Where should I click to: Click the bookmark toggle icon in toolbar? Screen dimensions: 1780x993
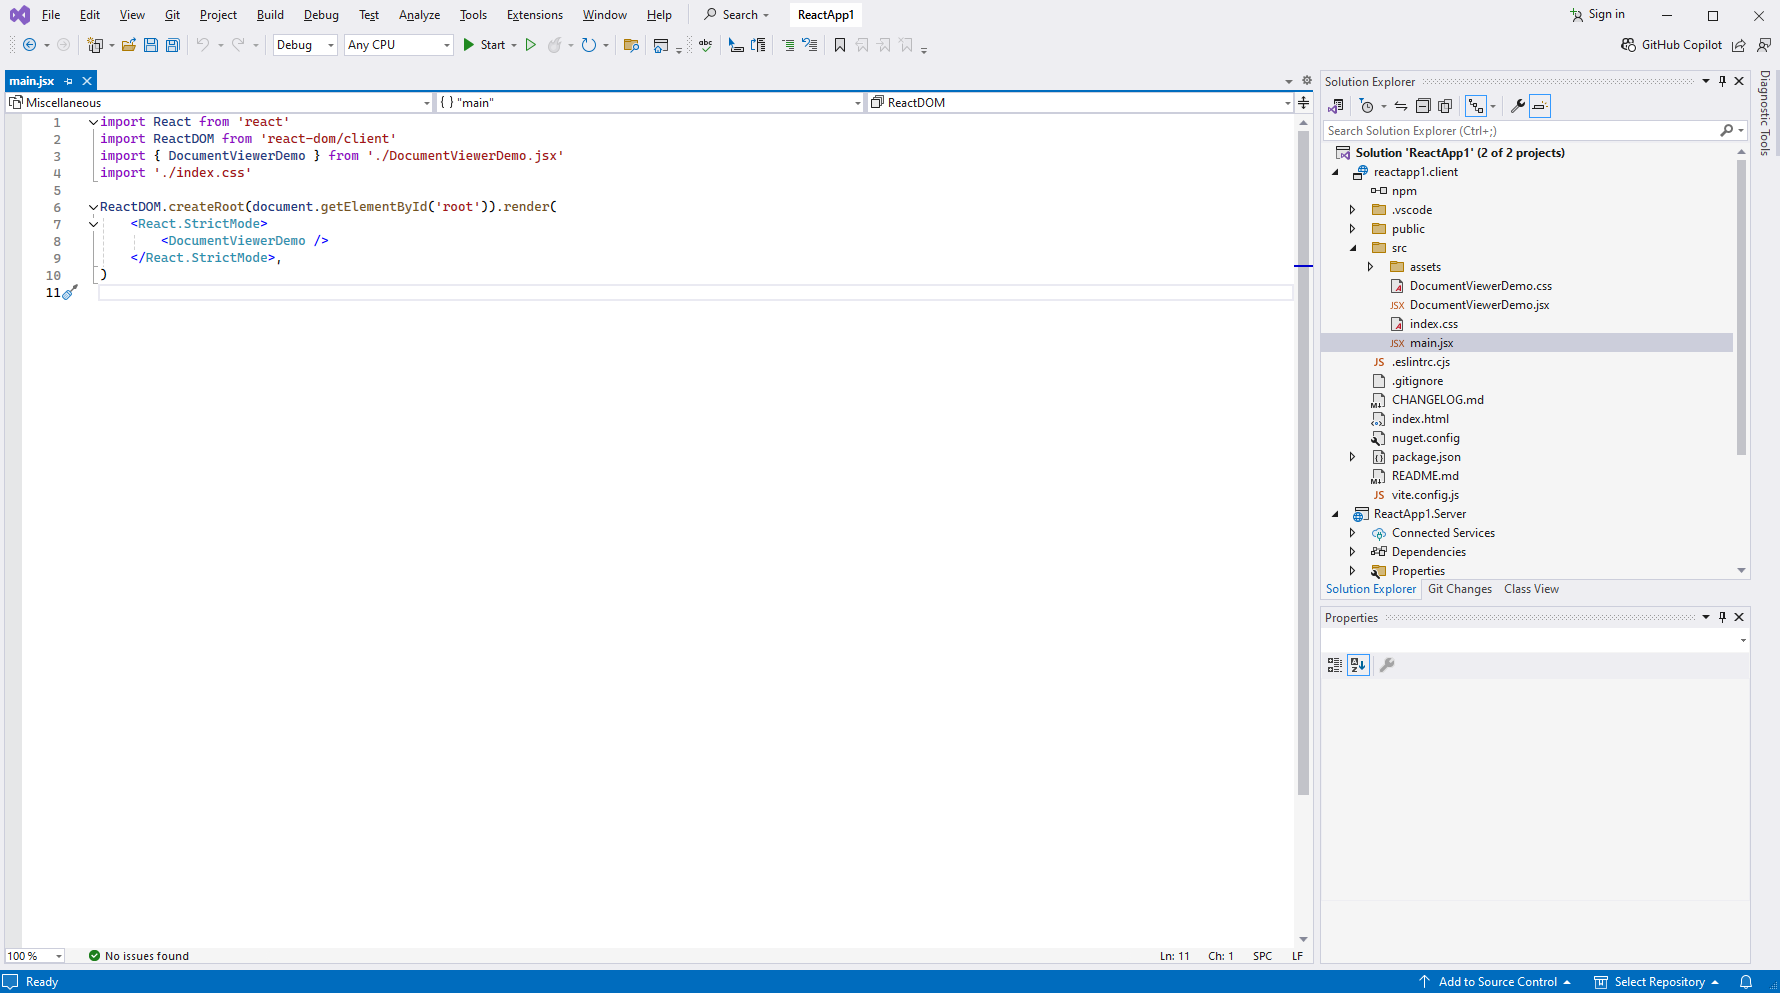840,45
